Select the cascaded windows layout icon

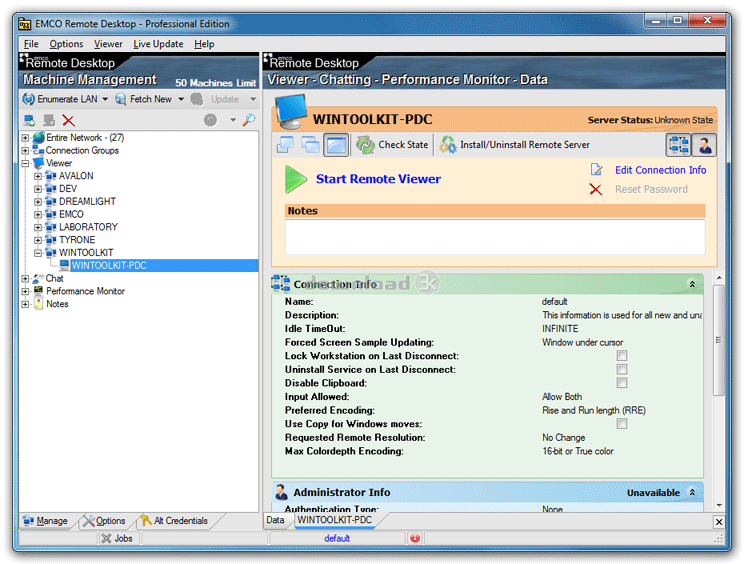tap(310, 145)
